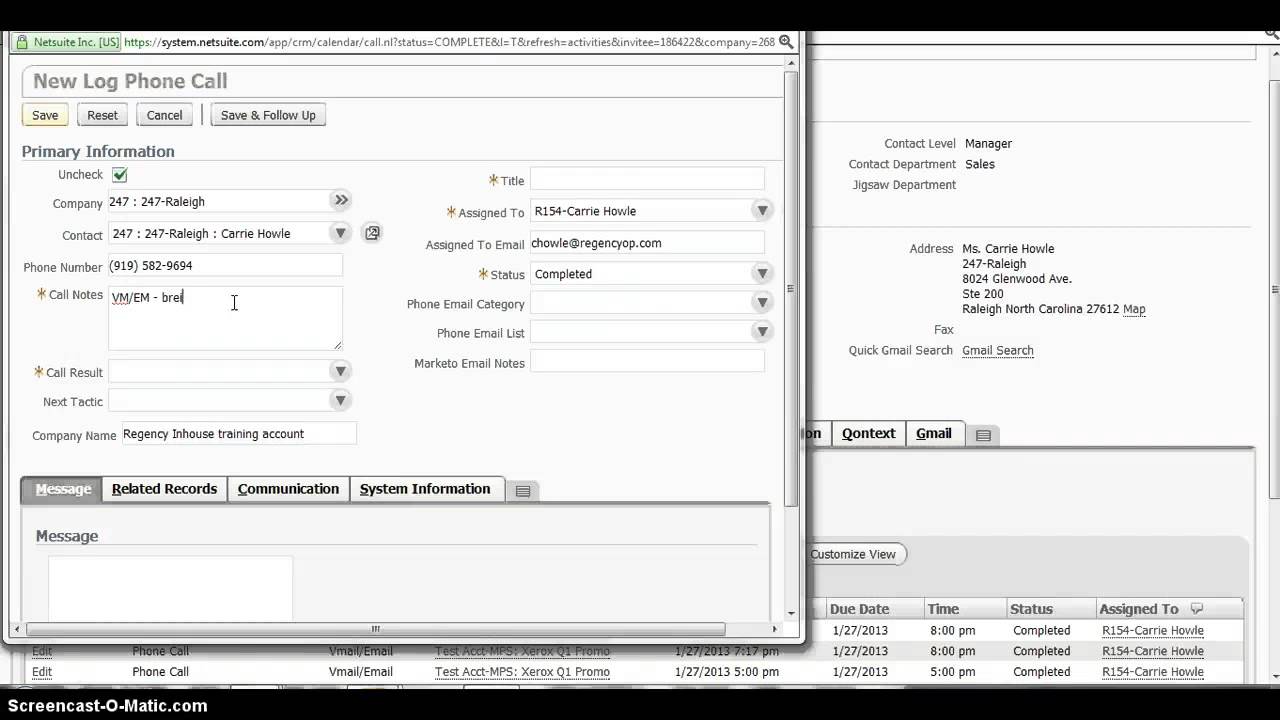Open the Communication tab
Viewport: 1280px width, 720px height.
point(288,489)
